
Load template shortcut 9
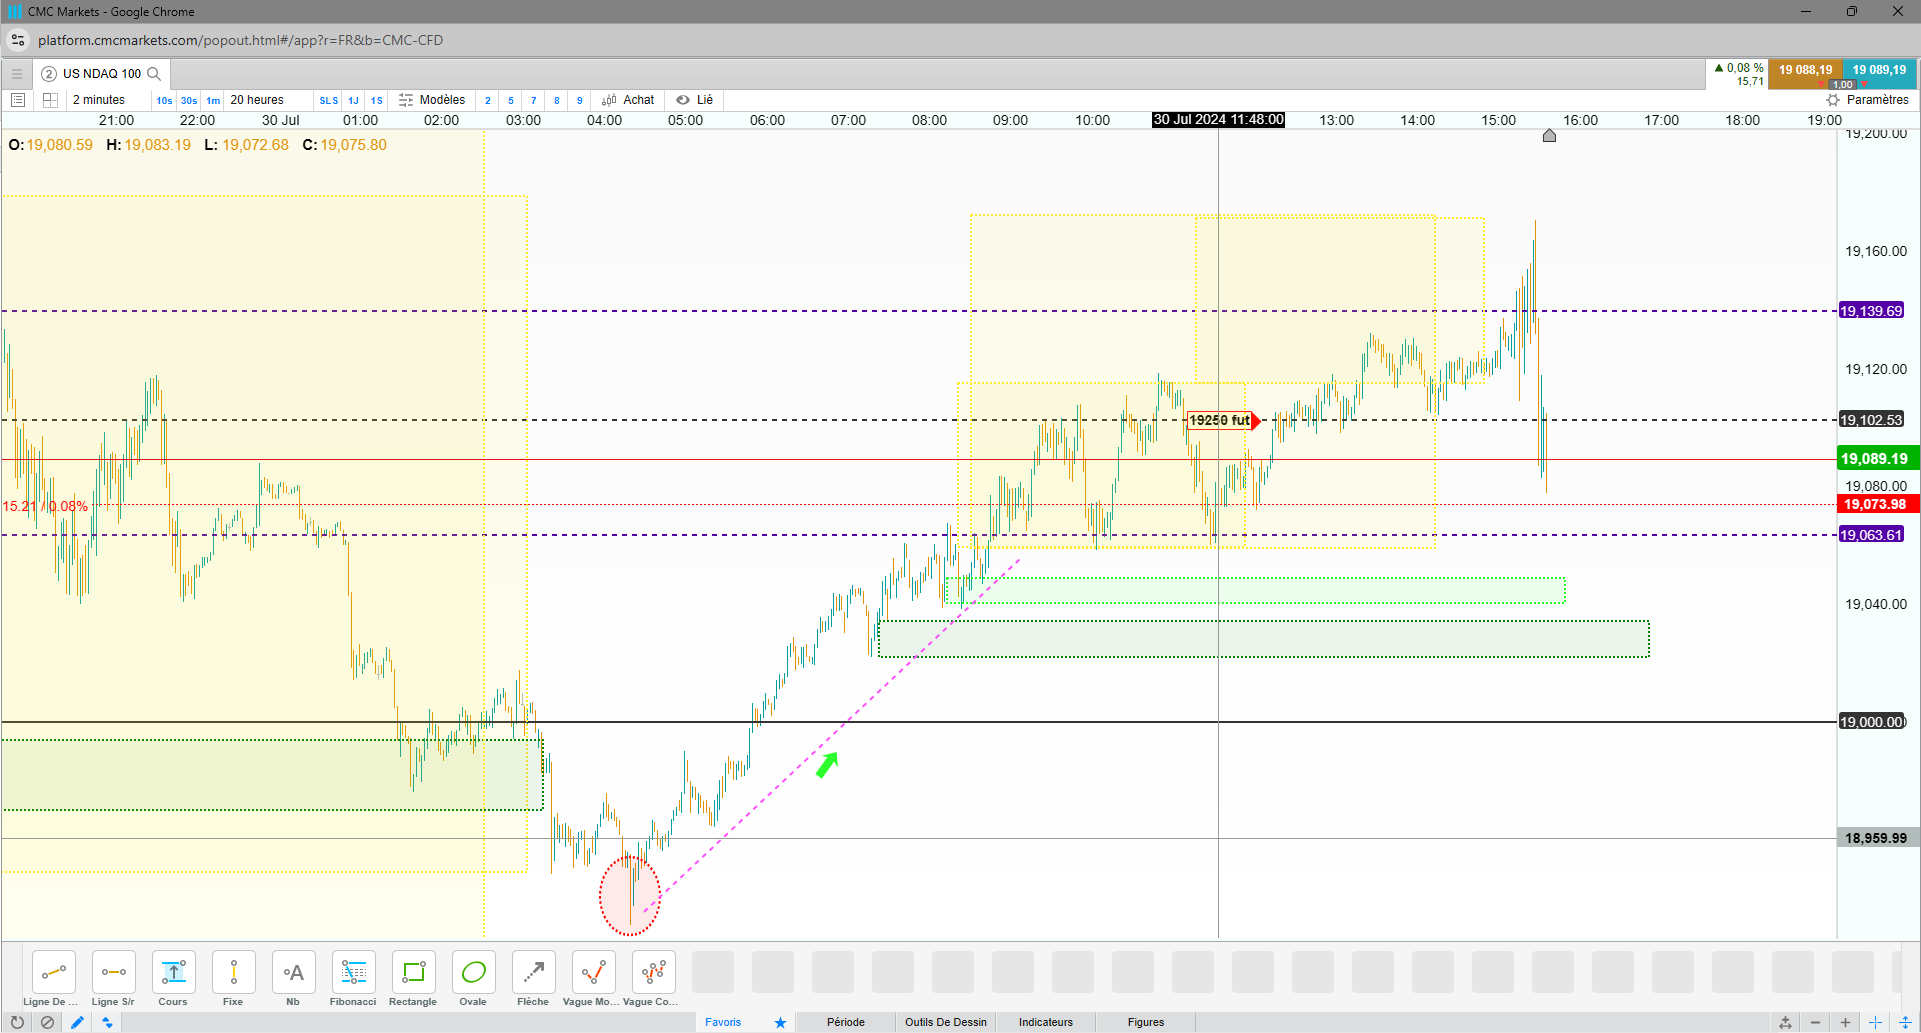580,100
